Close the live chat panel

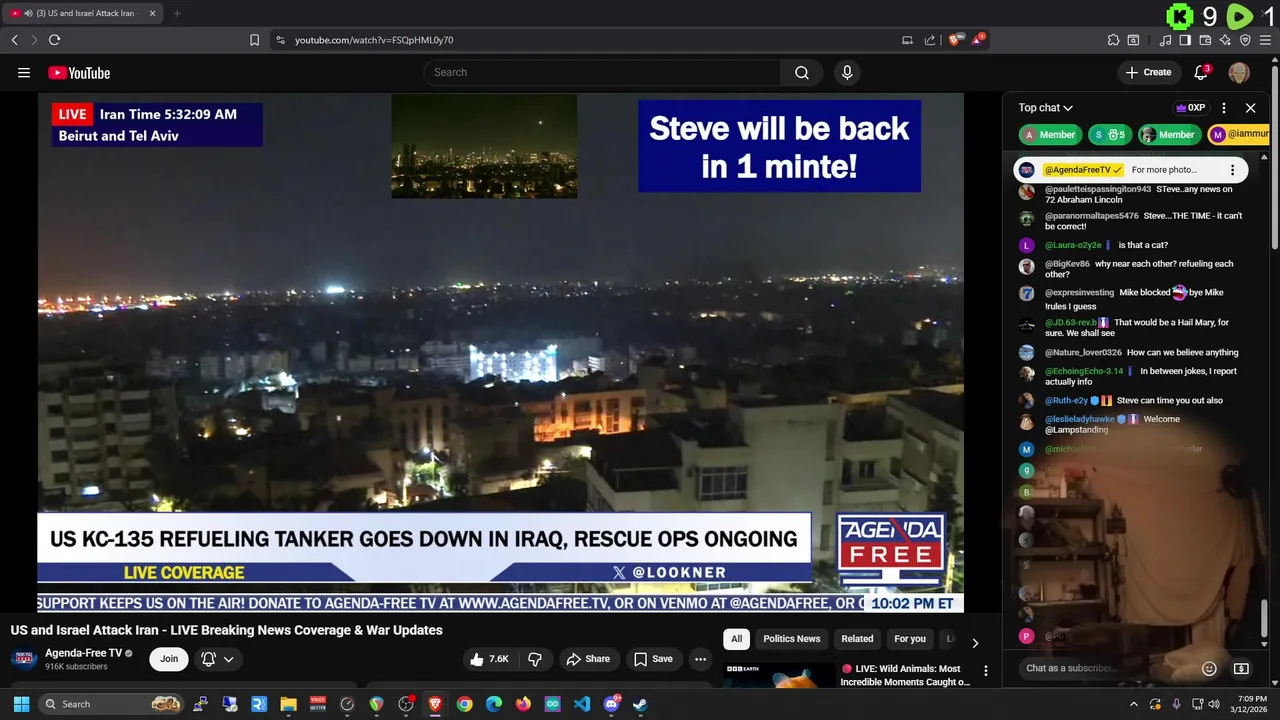pyautogui.click(x=1250, y=108)
